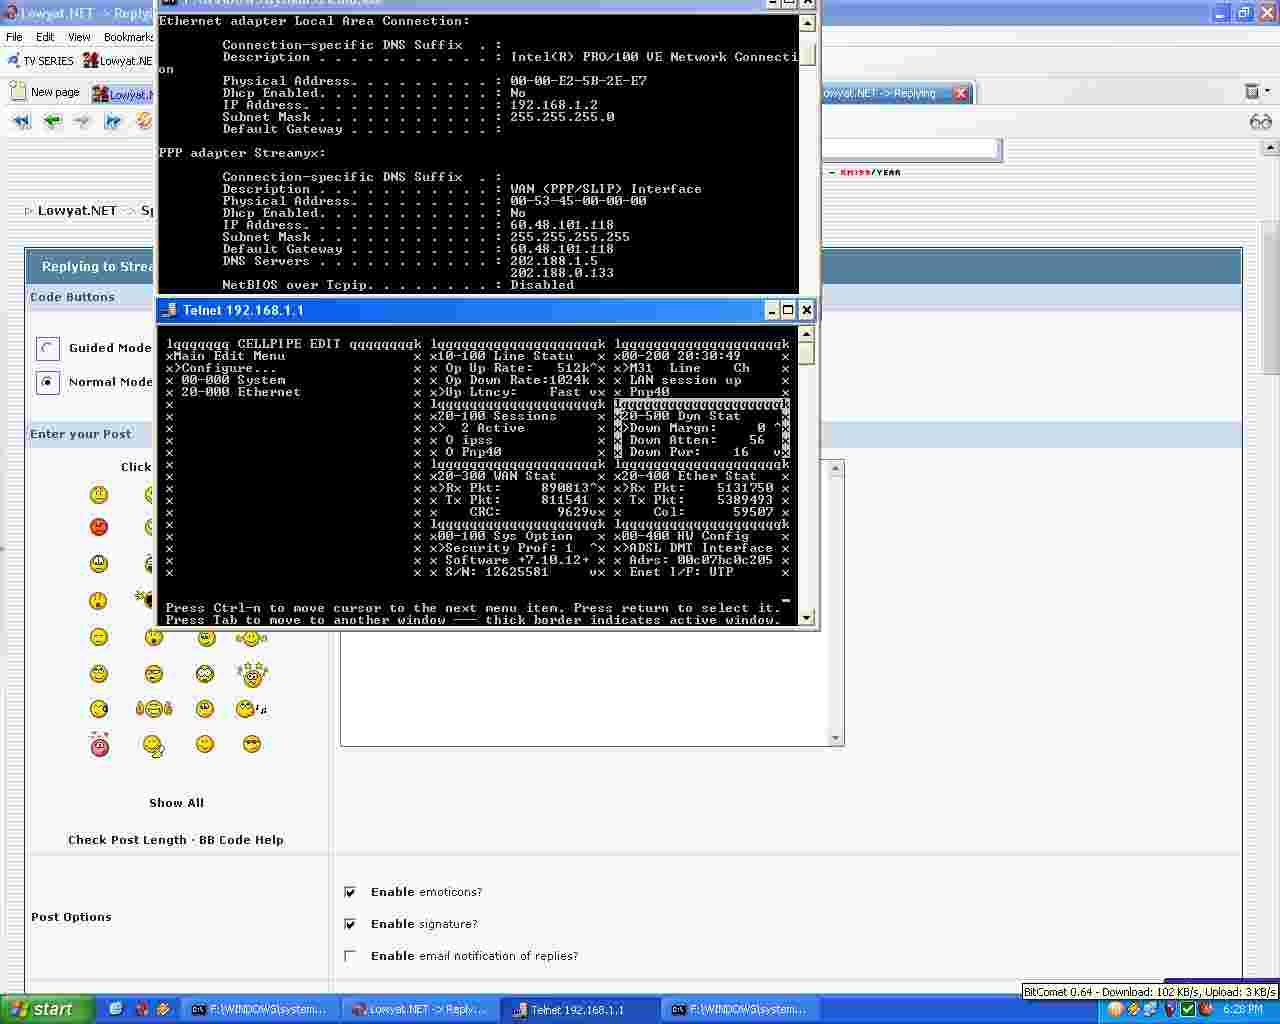Uncheck the Enable signature checkbox
The width and height of the screenshot is (1280, 1024).
350,924
